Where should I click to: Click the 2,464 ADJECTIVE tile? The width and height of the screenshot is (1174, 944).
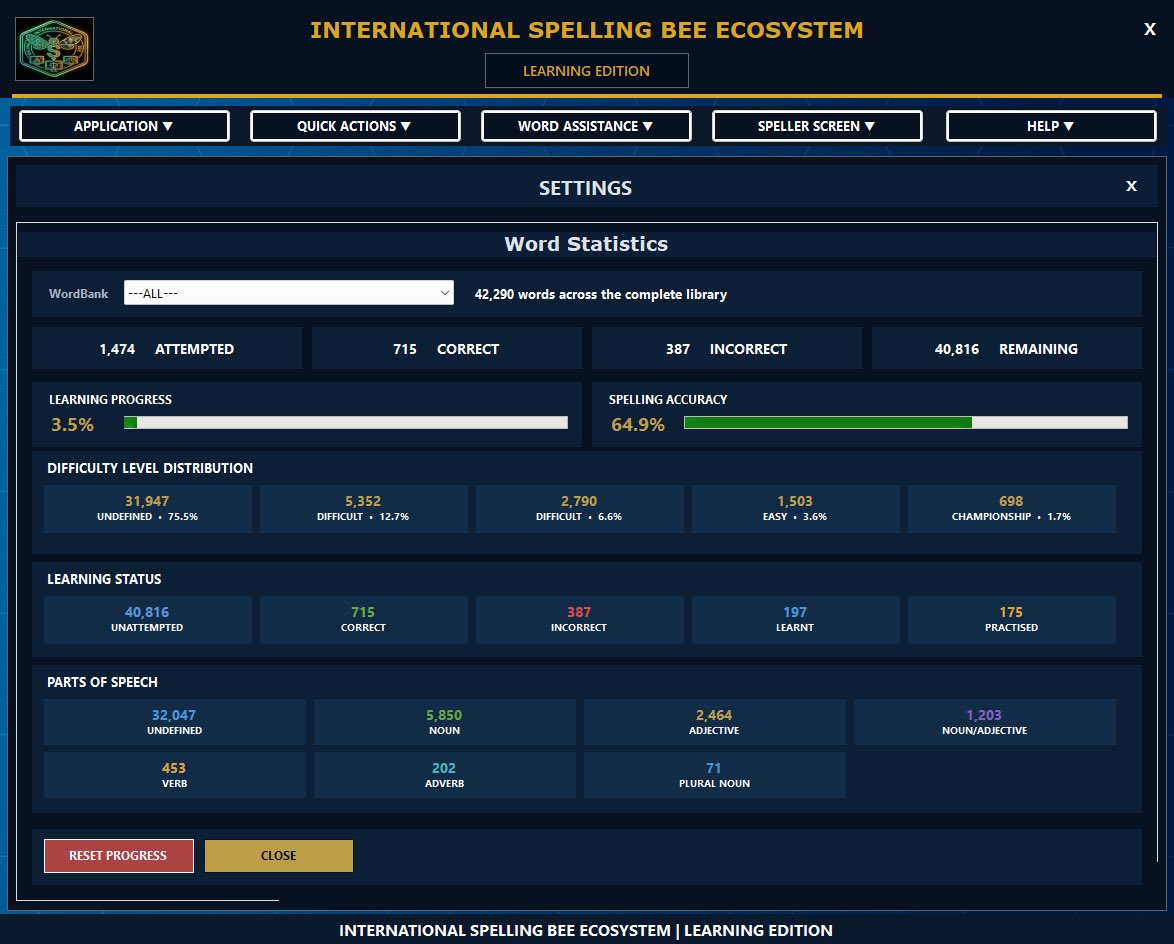click(x=714, y=722)
